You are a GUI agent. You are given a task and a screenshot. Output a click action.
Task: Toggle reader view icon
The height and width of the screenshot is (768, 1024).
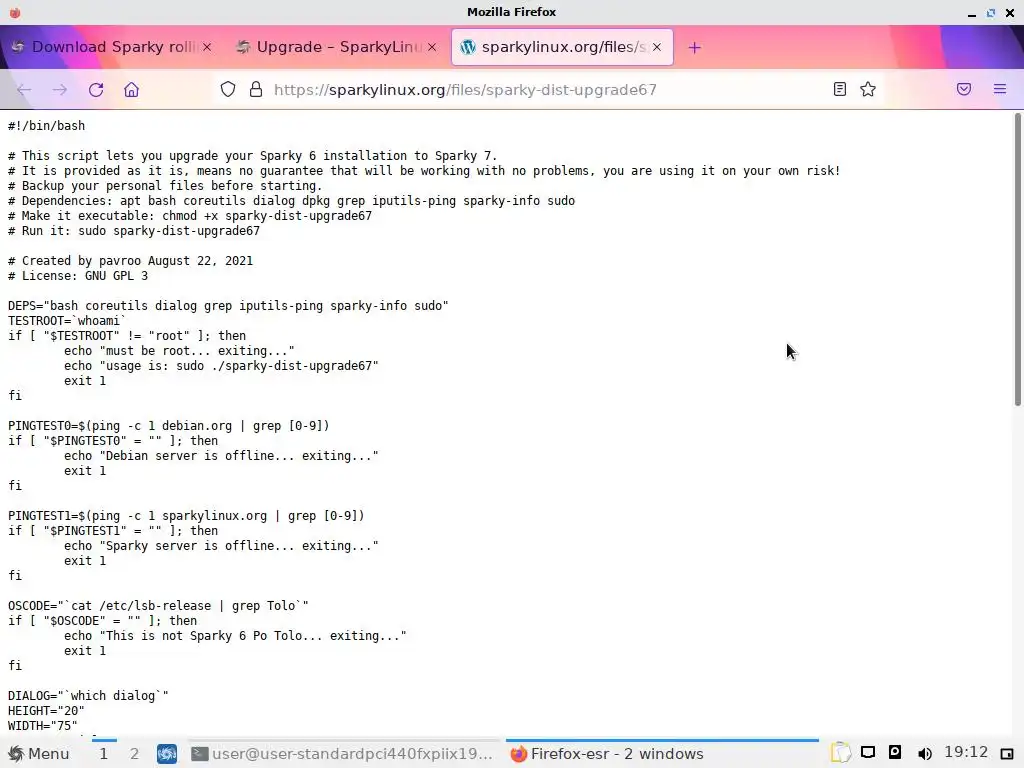(x=840, y=89)
